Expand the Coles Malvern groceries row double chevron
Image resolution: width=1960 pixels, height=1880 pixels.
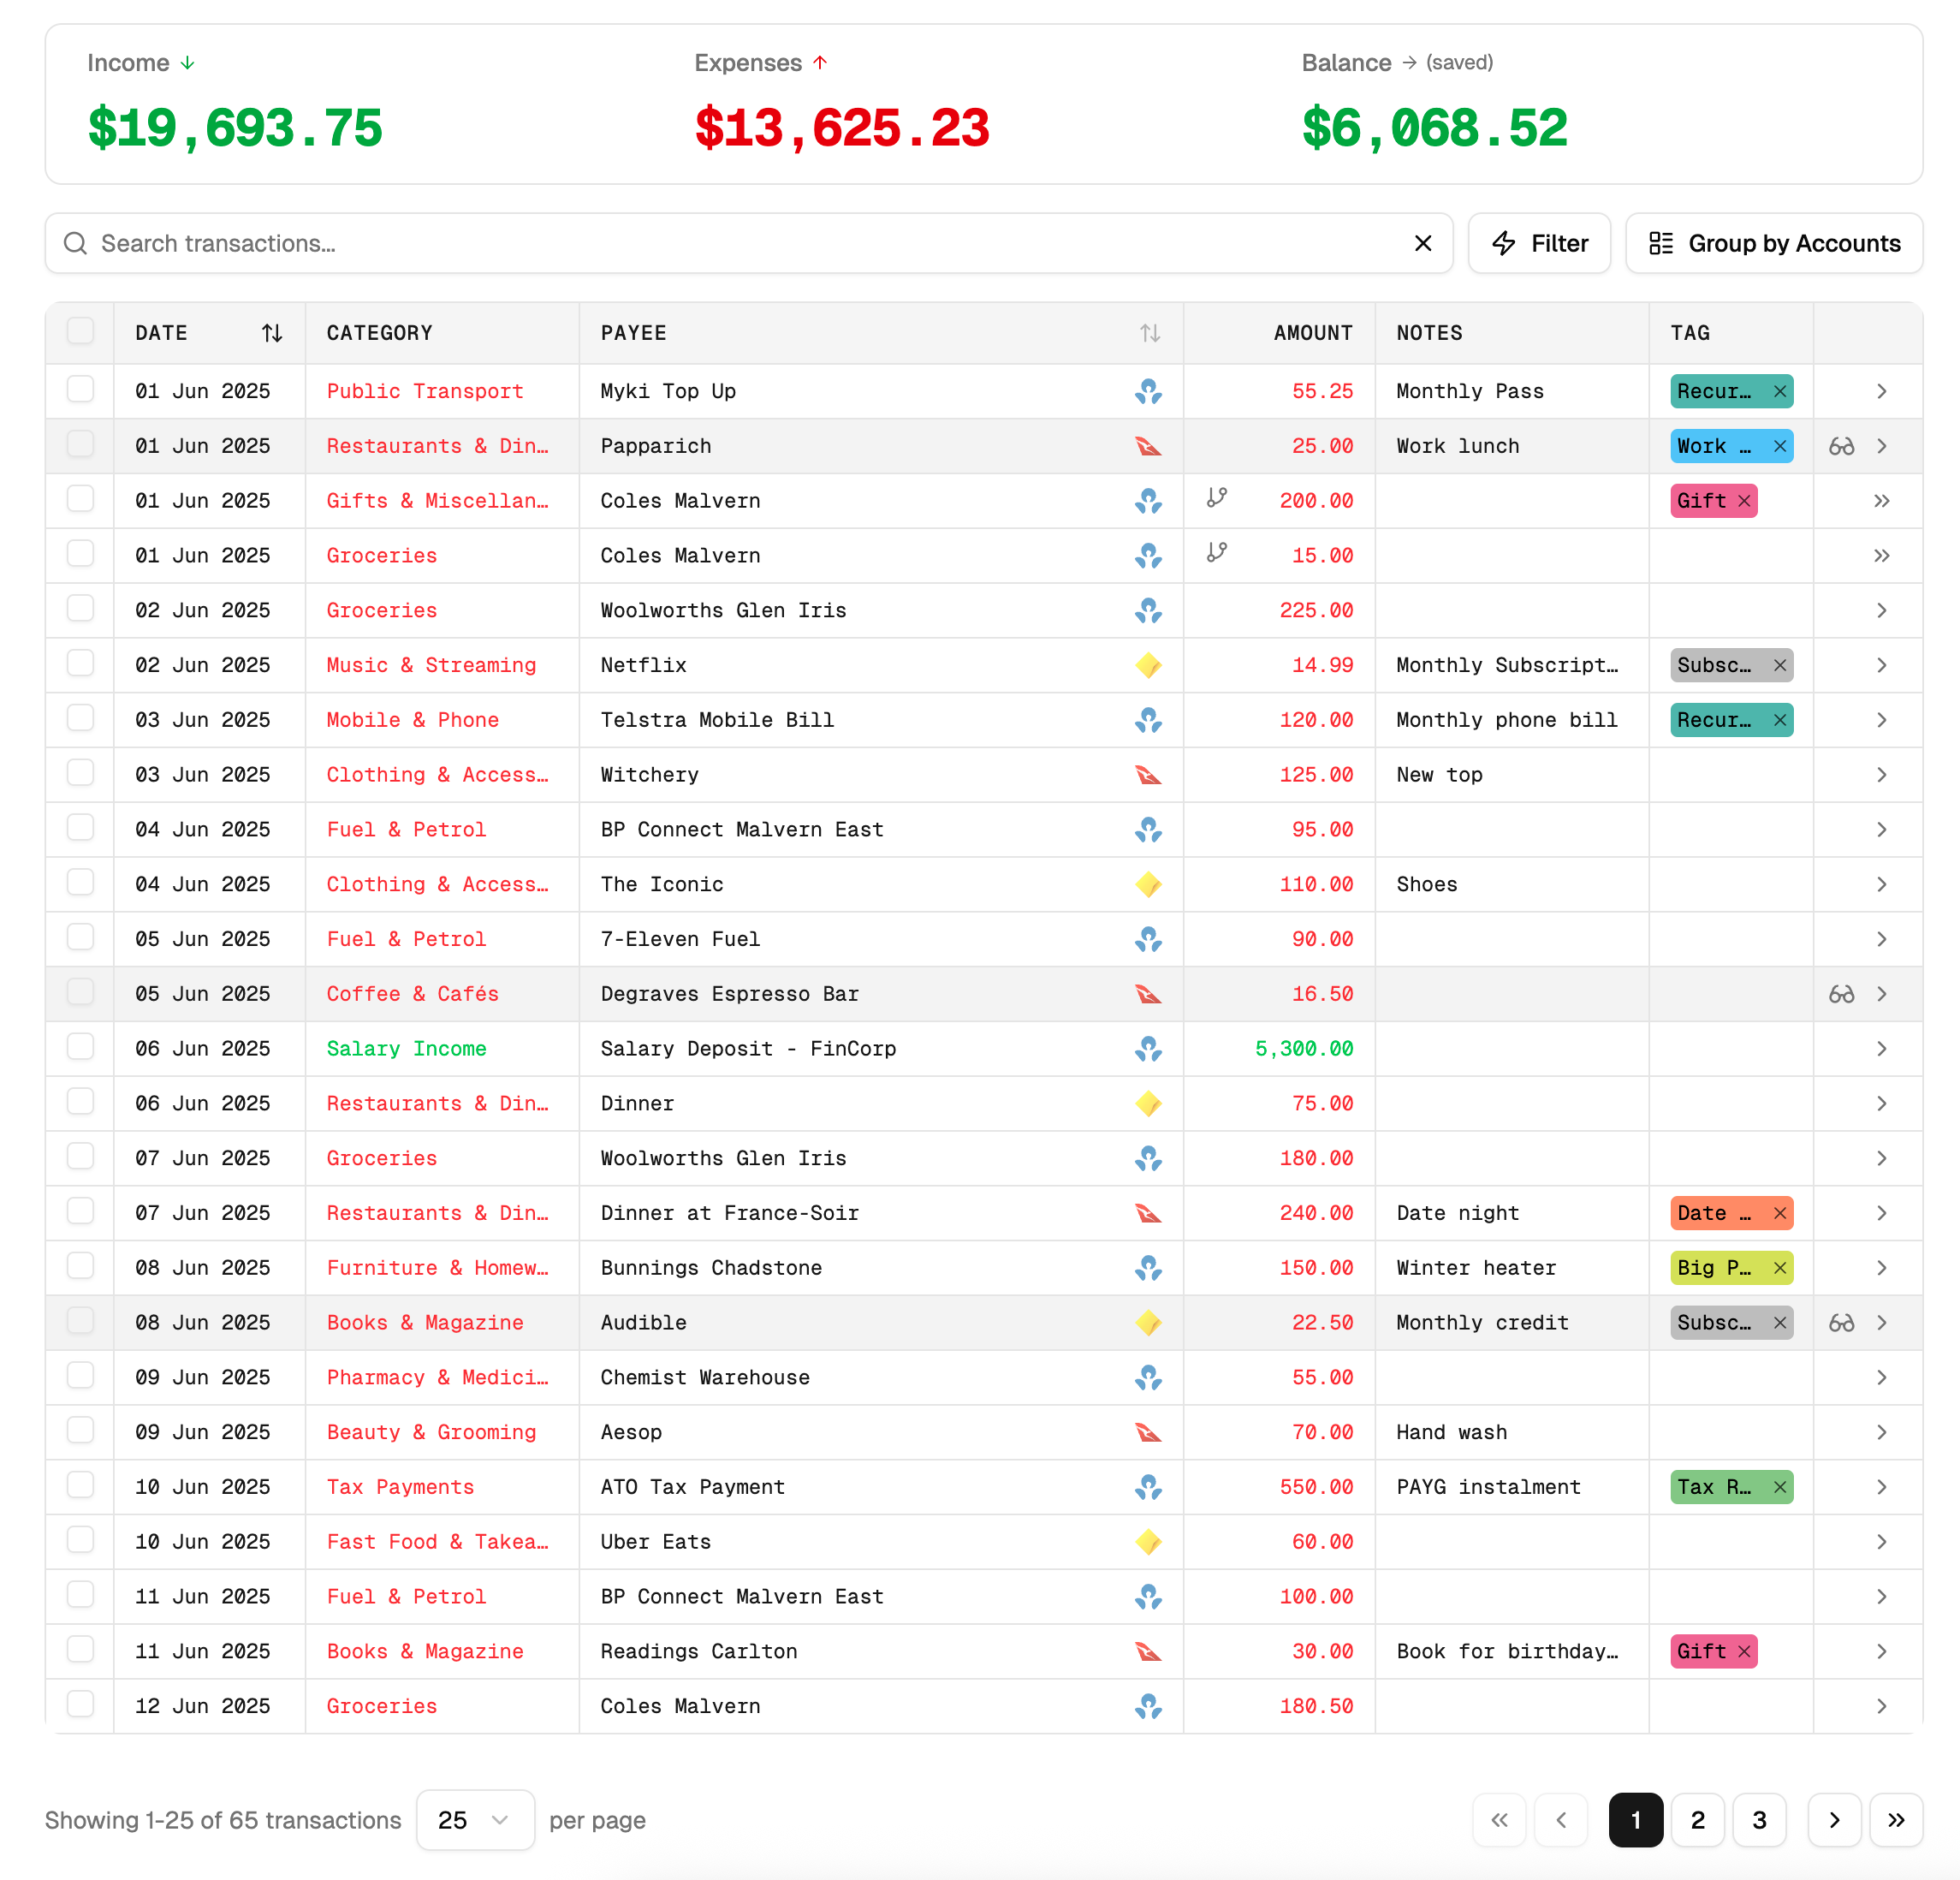click(1883, 556)
